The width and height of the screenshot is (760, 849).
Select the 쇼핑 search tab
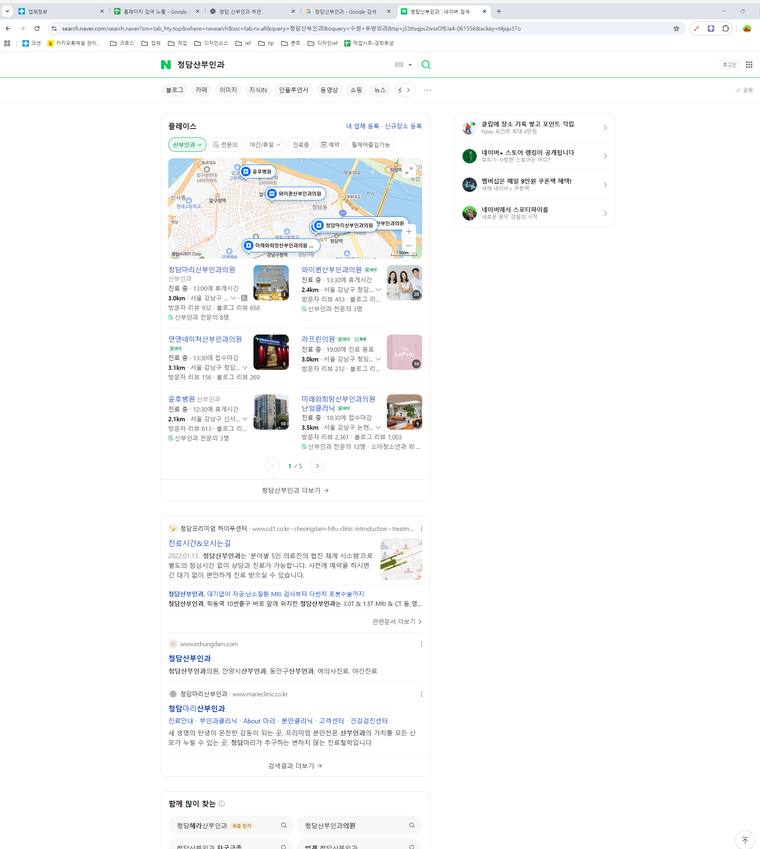pyautogui.click(x=356, y=90)
